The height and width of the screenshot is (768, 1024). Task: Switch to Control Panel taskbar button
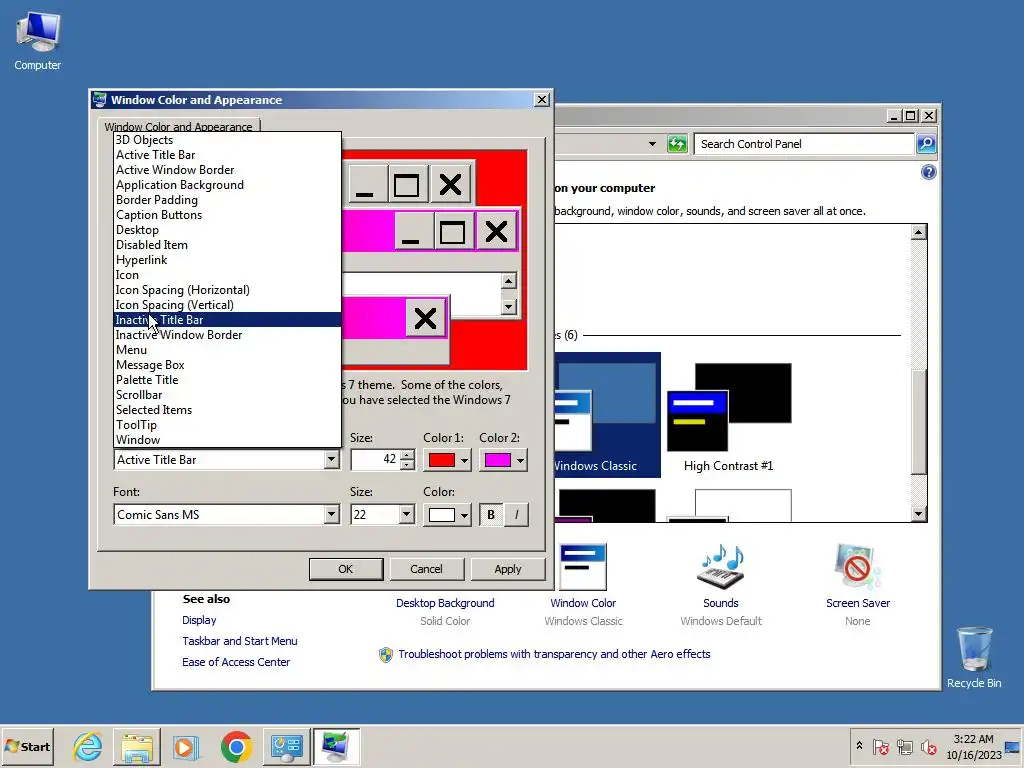coord(286,746)
